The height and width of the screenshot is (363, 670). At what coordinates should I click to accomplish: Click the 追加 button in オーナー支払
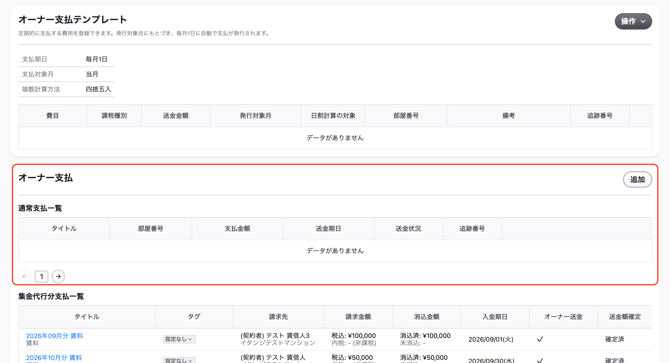click(637, 179)
